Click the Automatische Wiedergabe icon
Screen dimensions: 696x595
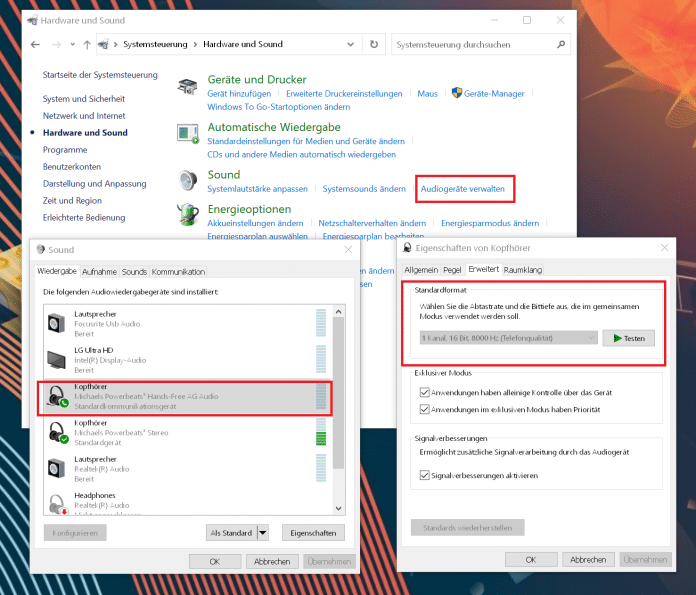[x=188, y=134]
